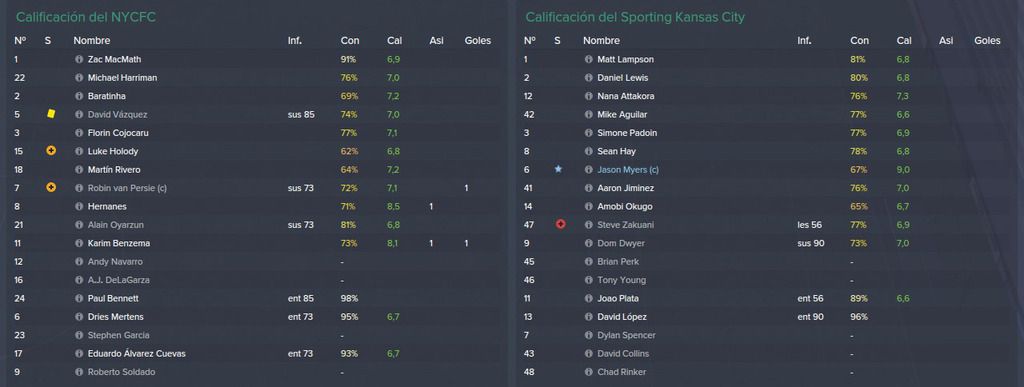Open Nana Attakora player profile
Viewport: 1024px width, 387px height.
point(626,96)
